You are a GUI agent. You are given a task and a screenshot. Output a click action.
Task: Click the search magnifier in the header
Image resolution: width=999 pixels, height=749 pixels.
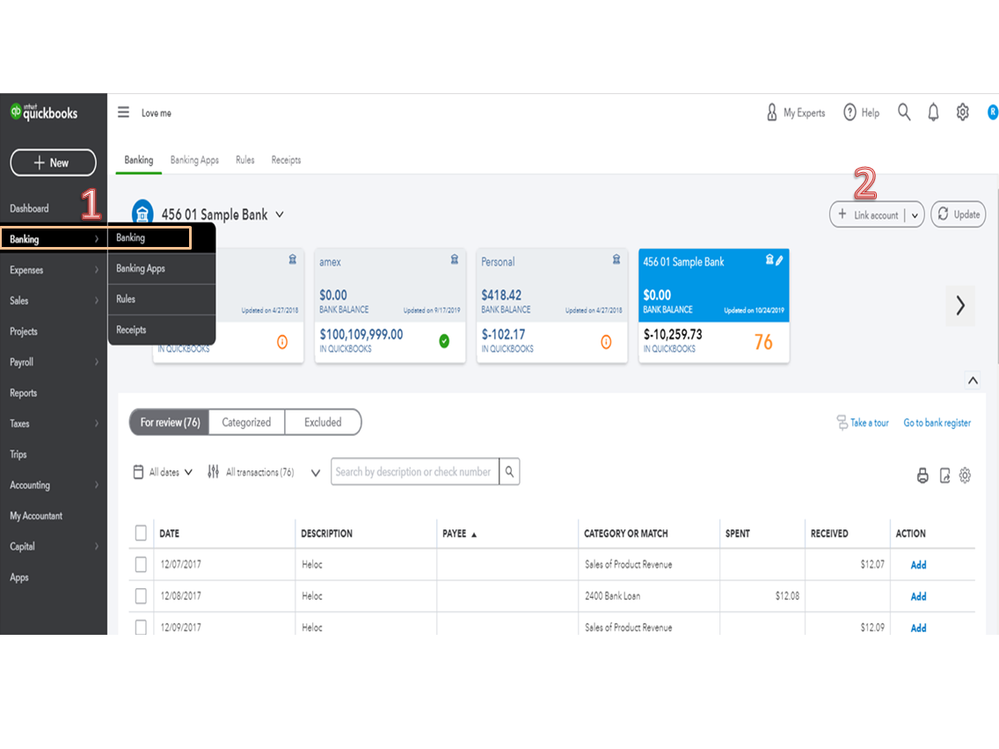[x=903, y=112]
